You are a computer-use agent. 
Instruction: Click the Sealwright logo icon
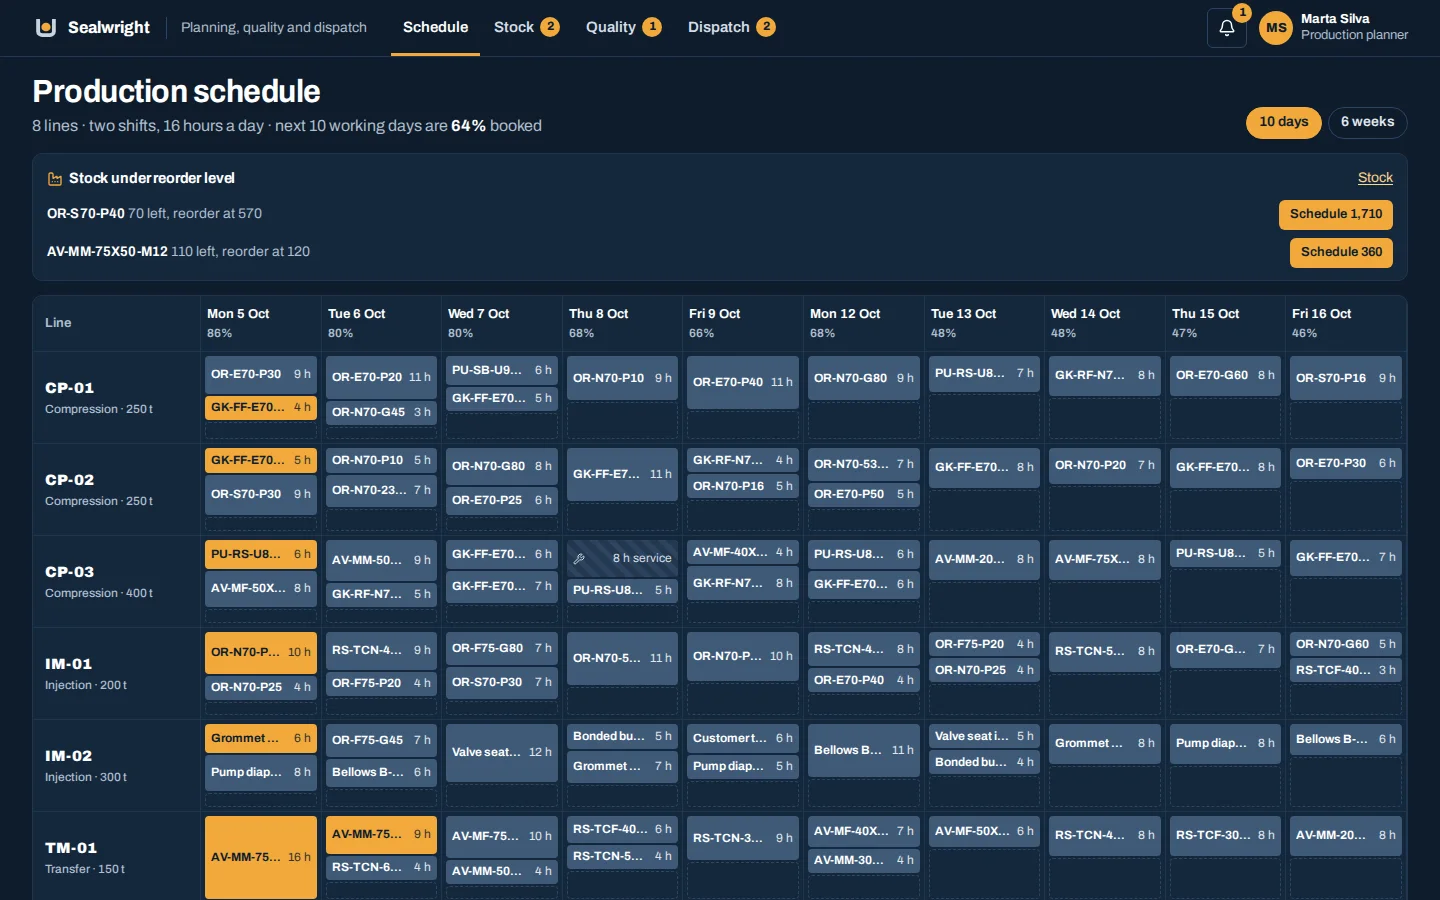tap(45, 27)
